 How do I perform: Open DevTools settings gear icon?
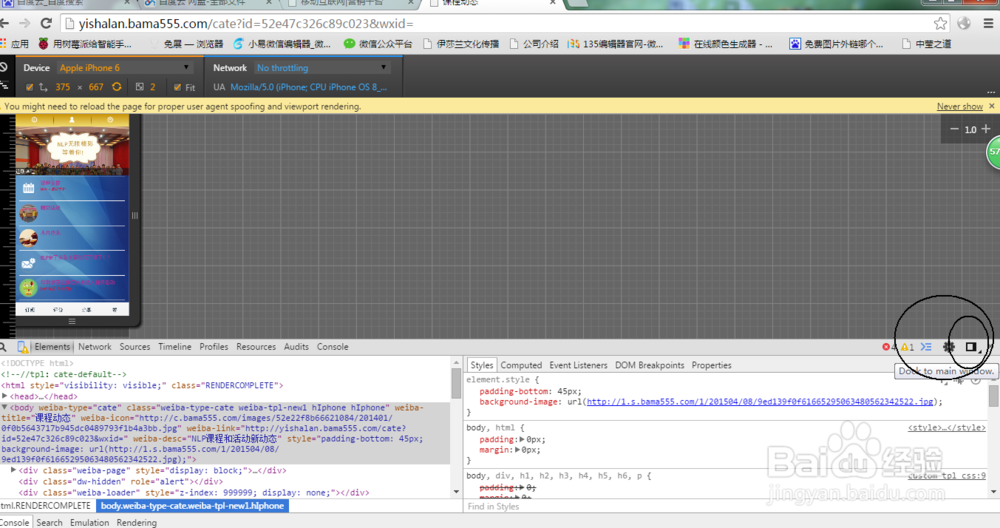coord(949,347)
